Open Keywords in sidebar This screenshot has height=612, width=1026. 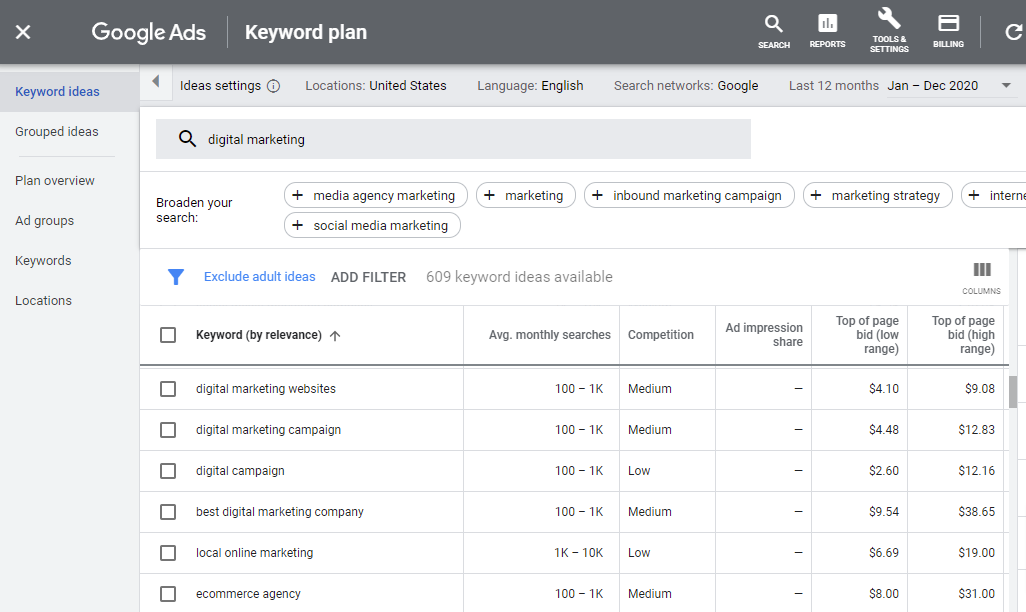[x=43, y=261]
